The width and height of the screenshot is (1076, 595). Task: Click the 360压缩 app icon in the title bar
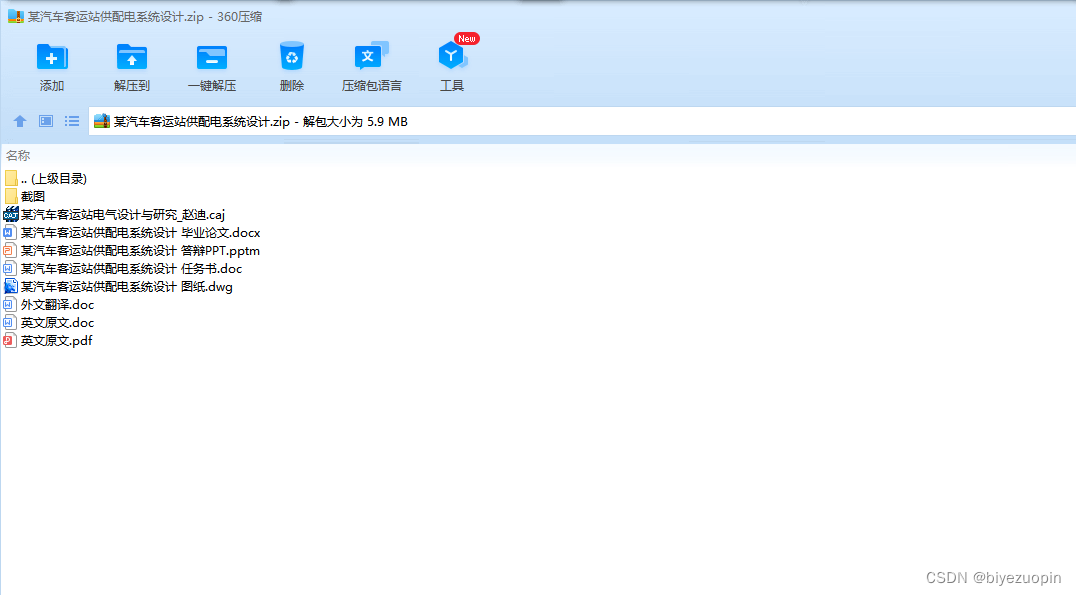[16, 16]
